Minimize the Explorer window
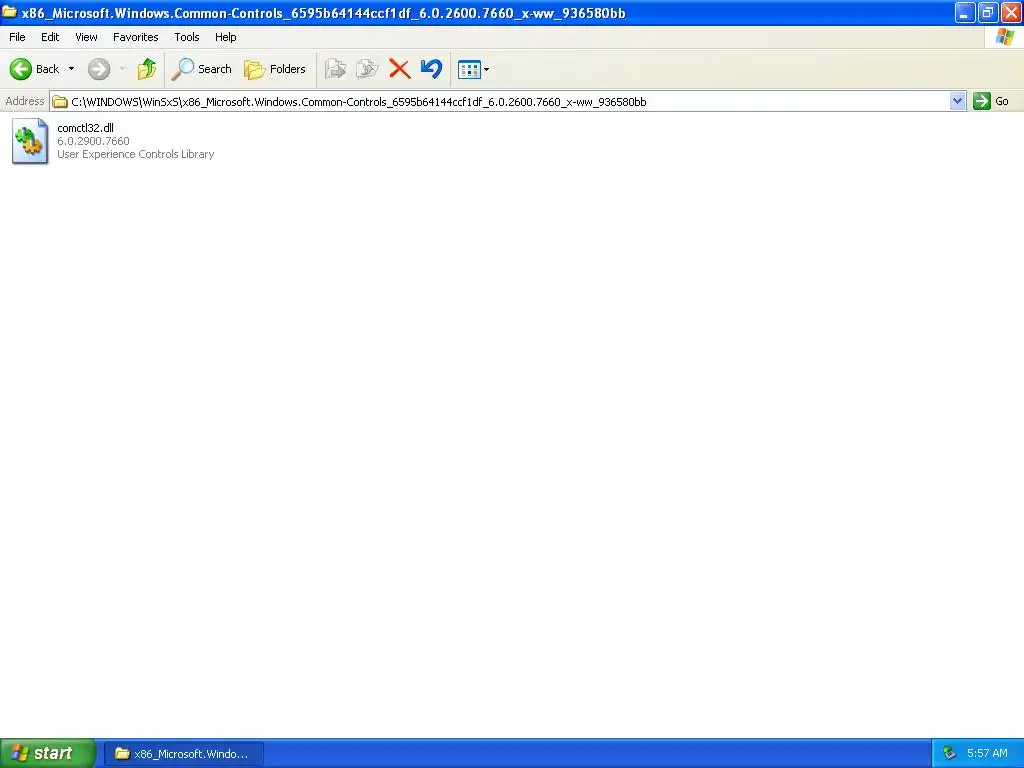Screen dimensions: 1024x768 point(965,12)
